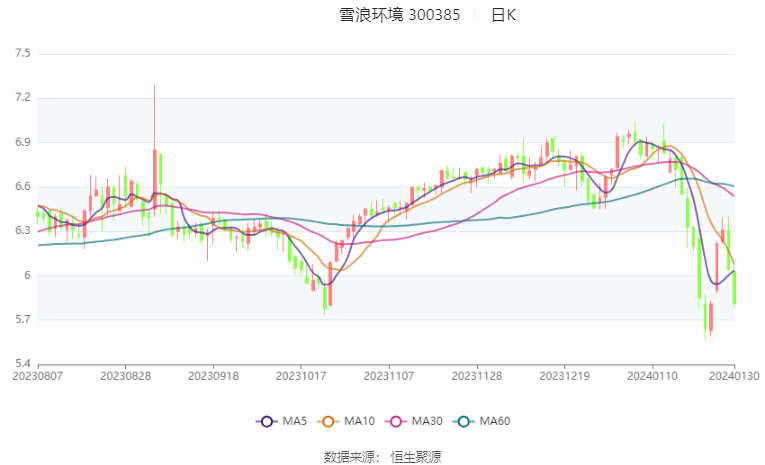
Task: Click the date label 20231017
Action: pyautogui.click(x=301, y=376)
